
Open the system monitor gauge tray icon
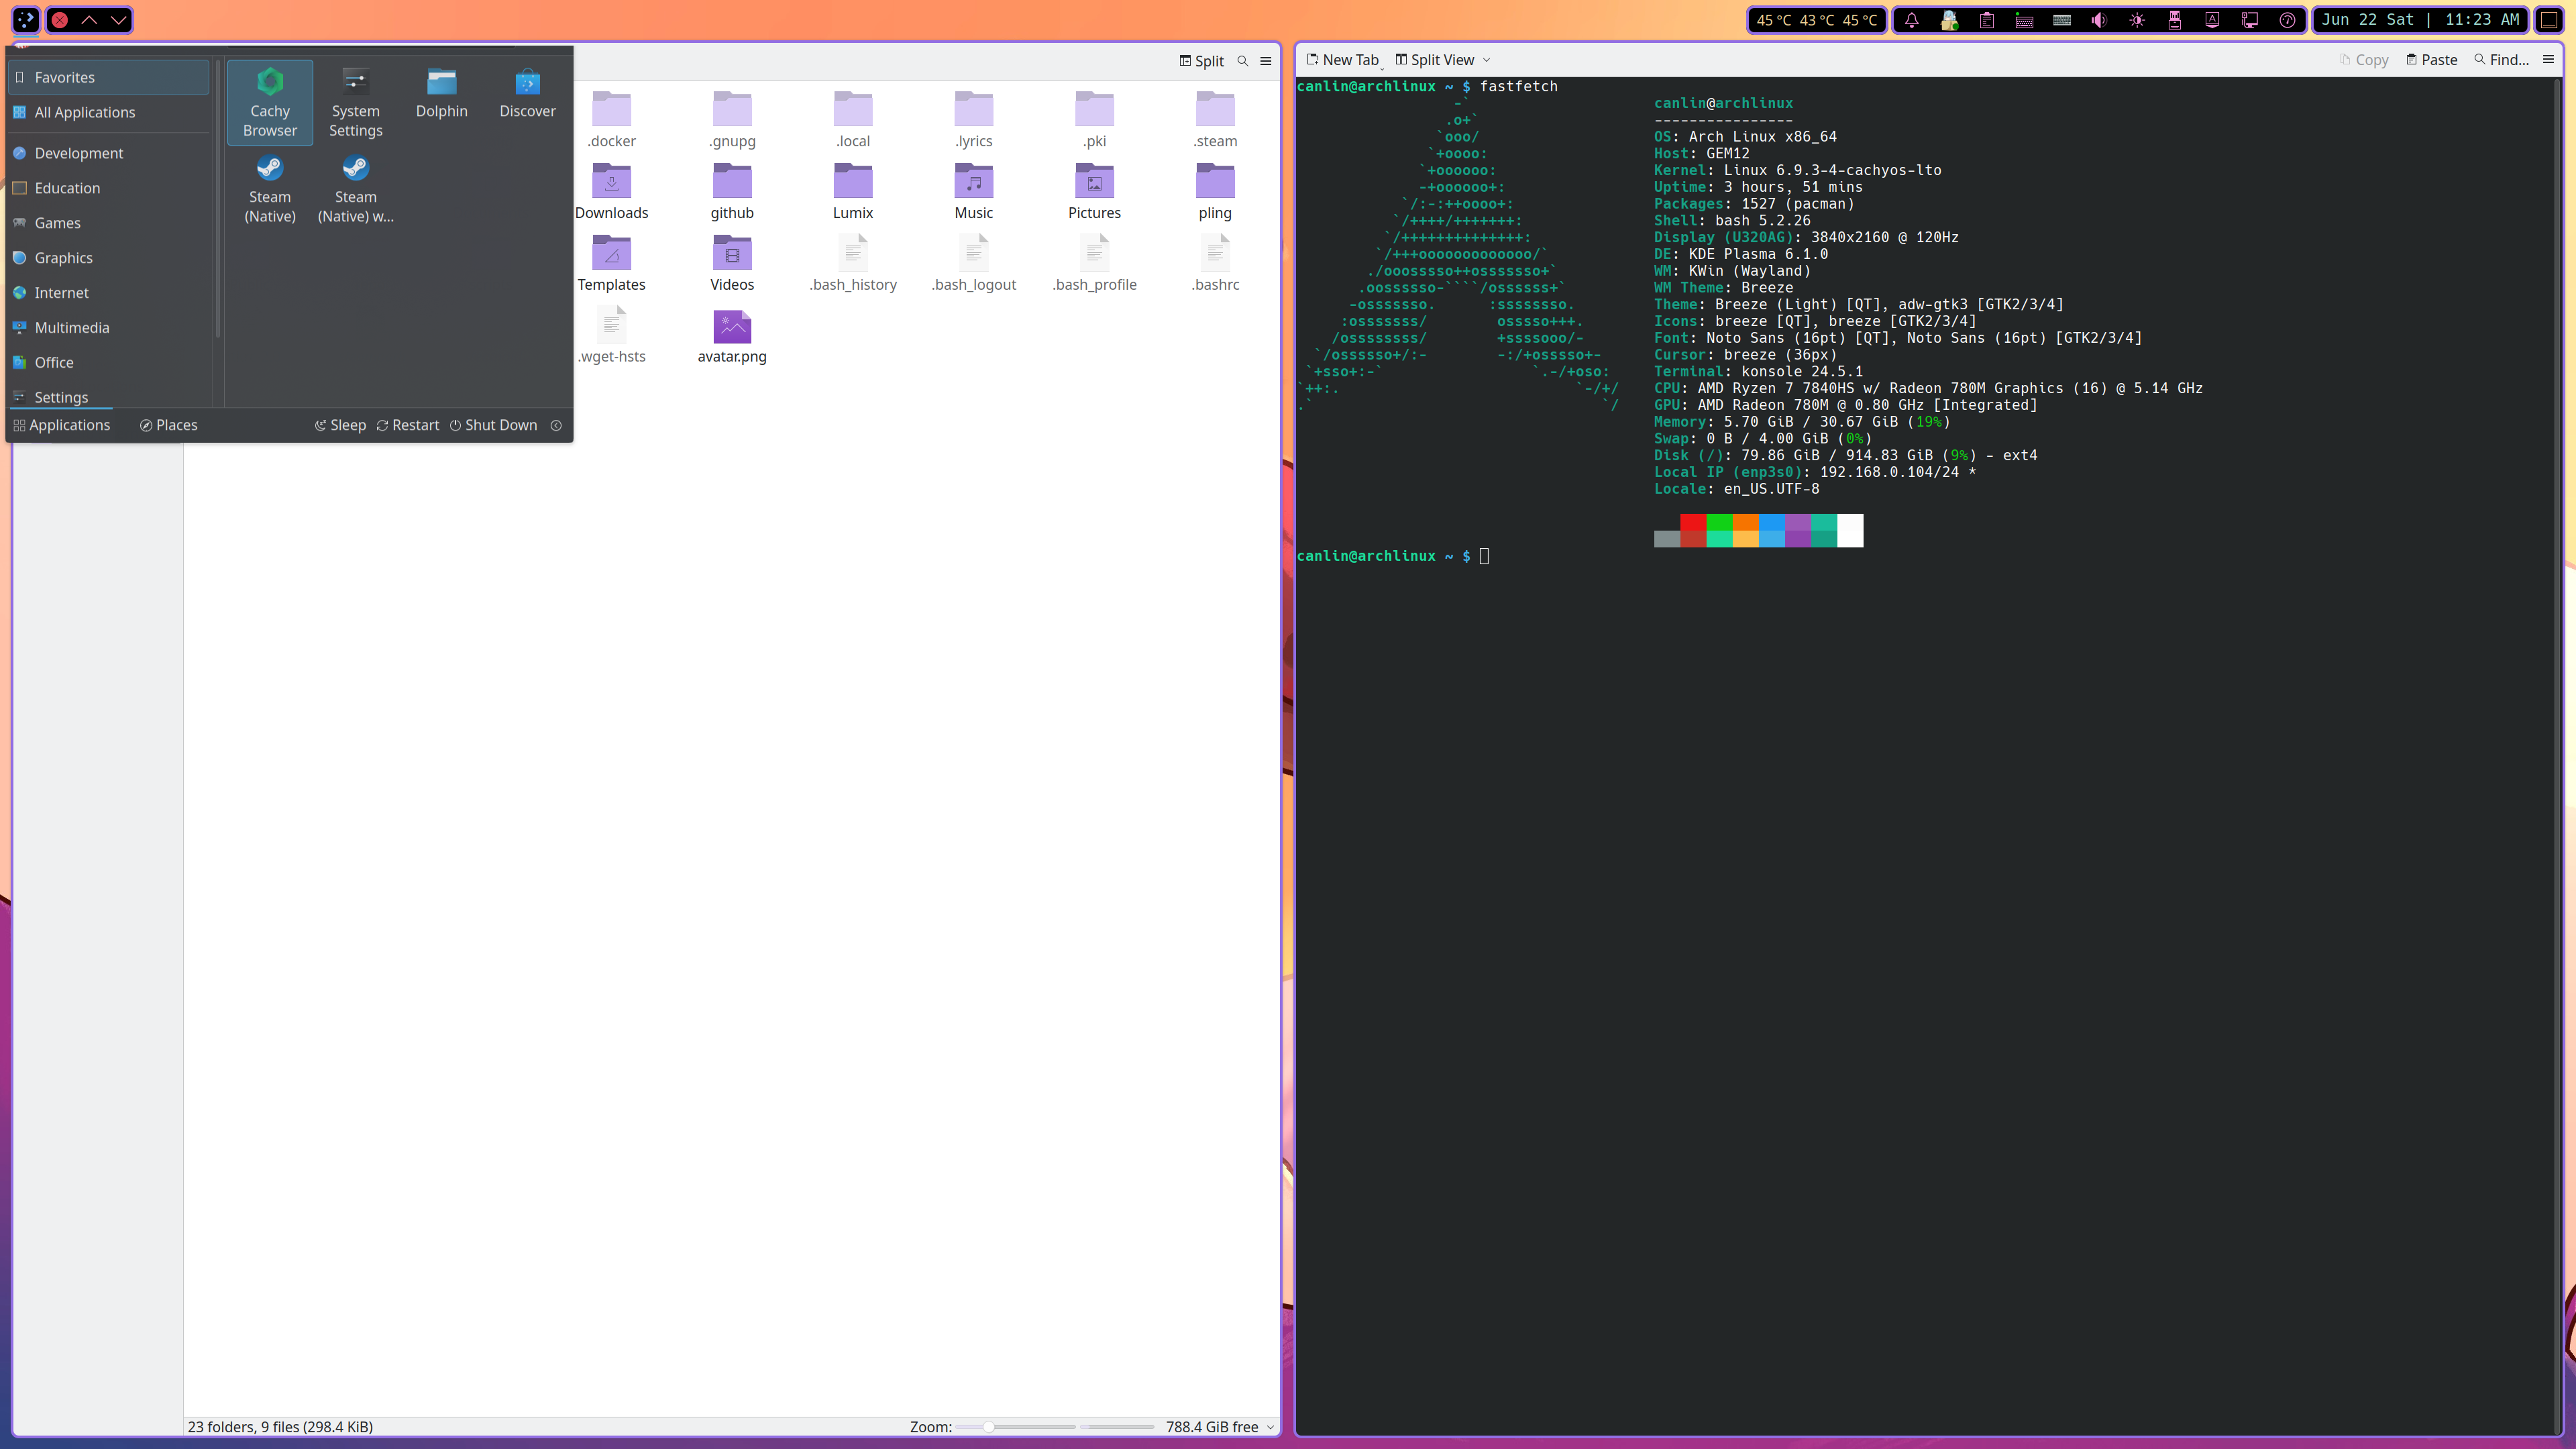(2287, 20)
